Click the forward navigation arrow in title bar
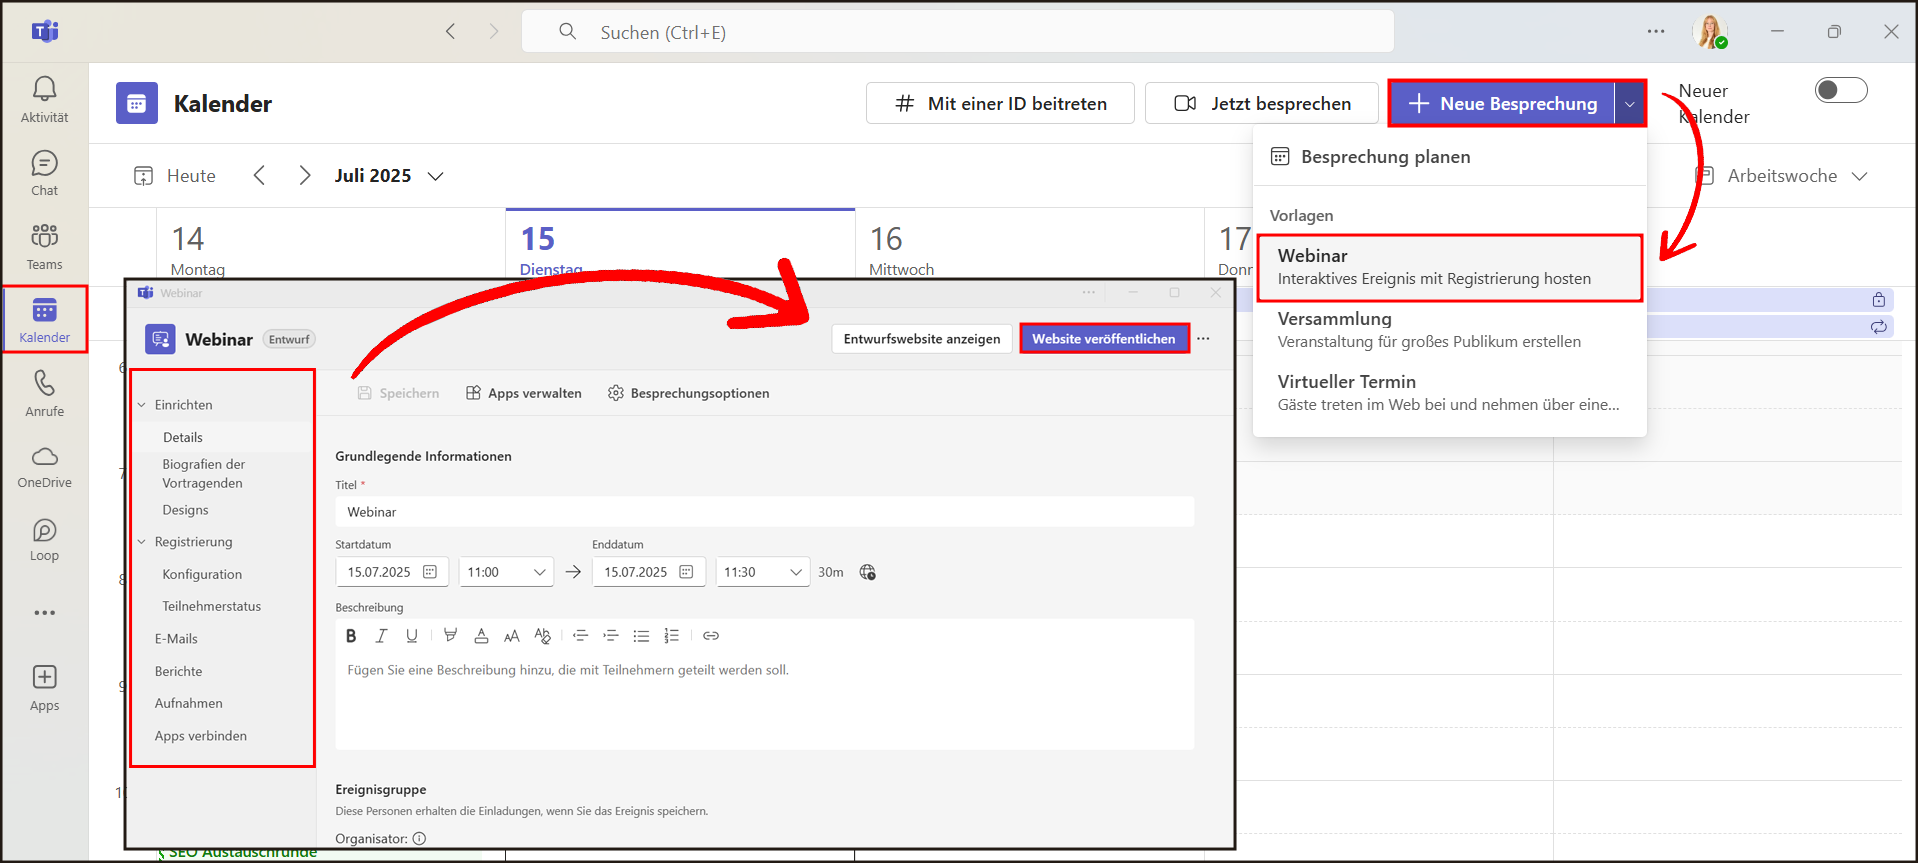The image size is (1918, 863). [x=493, y=32]
